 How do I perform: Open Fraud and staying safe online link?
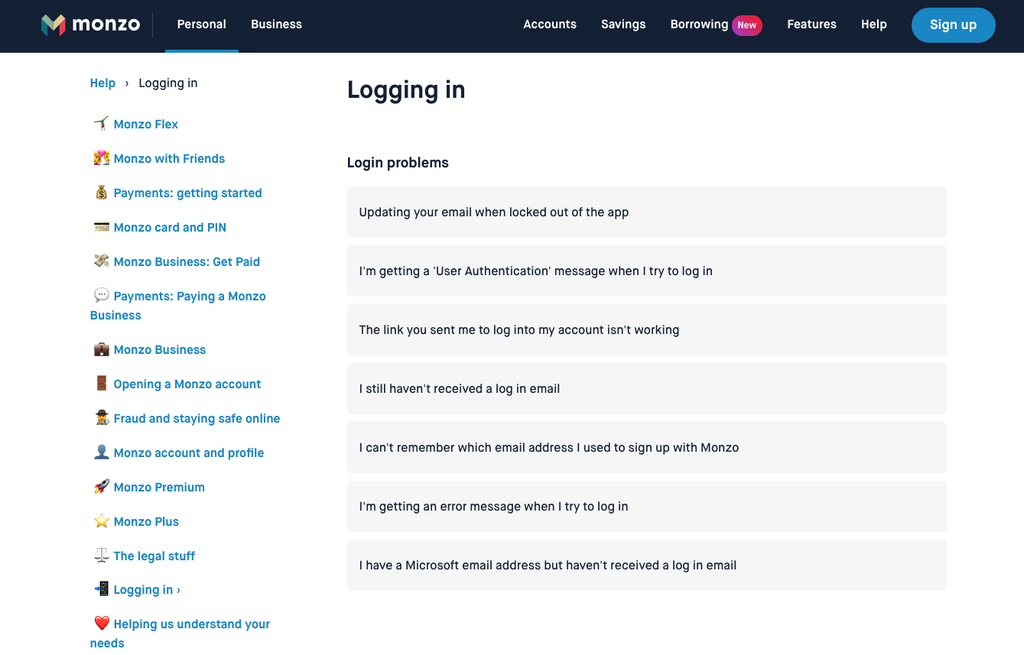pyautogui.click(x=196, y=419)
